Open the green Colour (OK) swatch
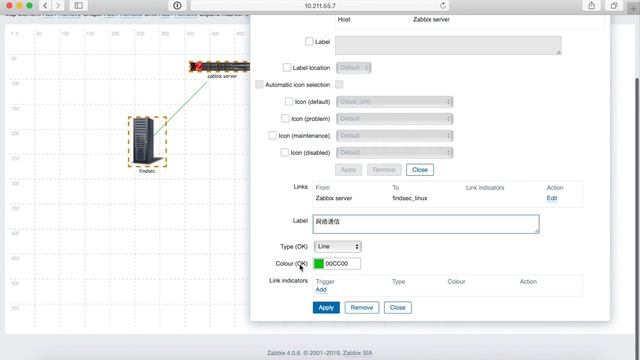 click(x=319, y=264)
